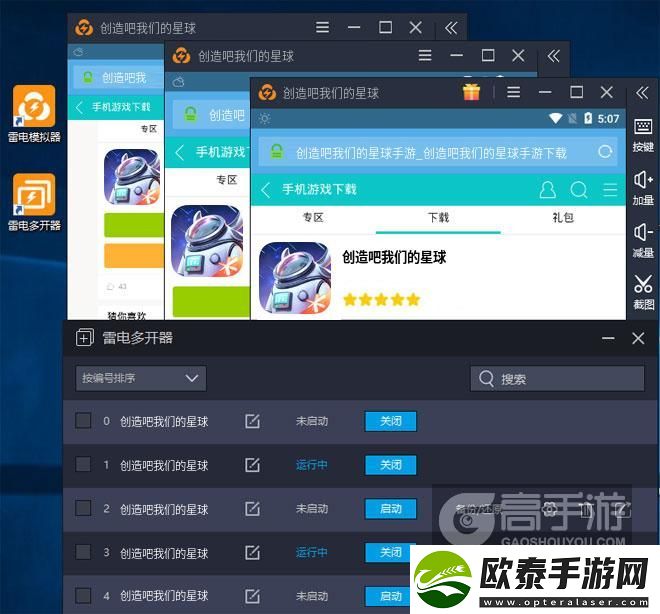Rename instance 0 with its edit icon

252,421
